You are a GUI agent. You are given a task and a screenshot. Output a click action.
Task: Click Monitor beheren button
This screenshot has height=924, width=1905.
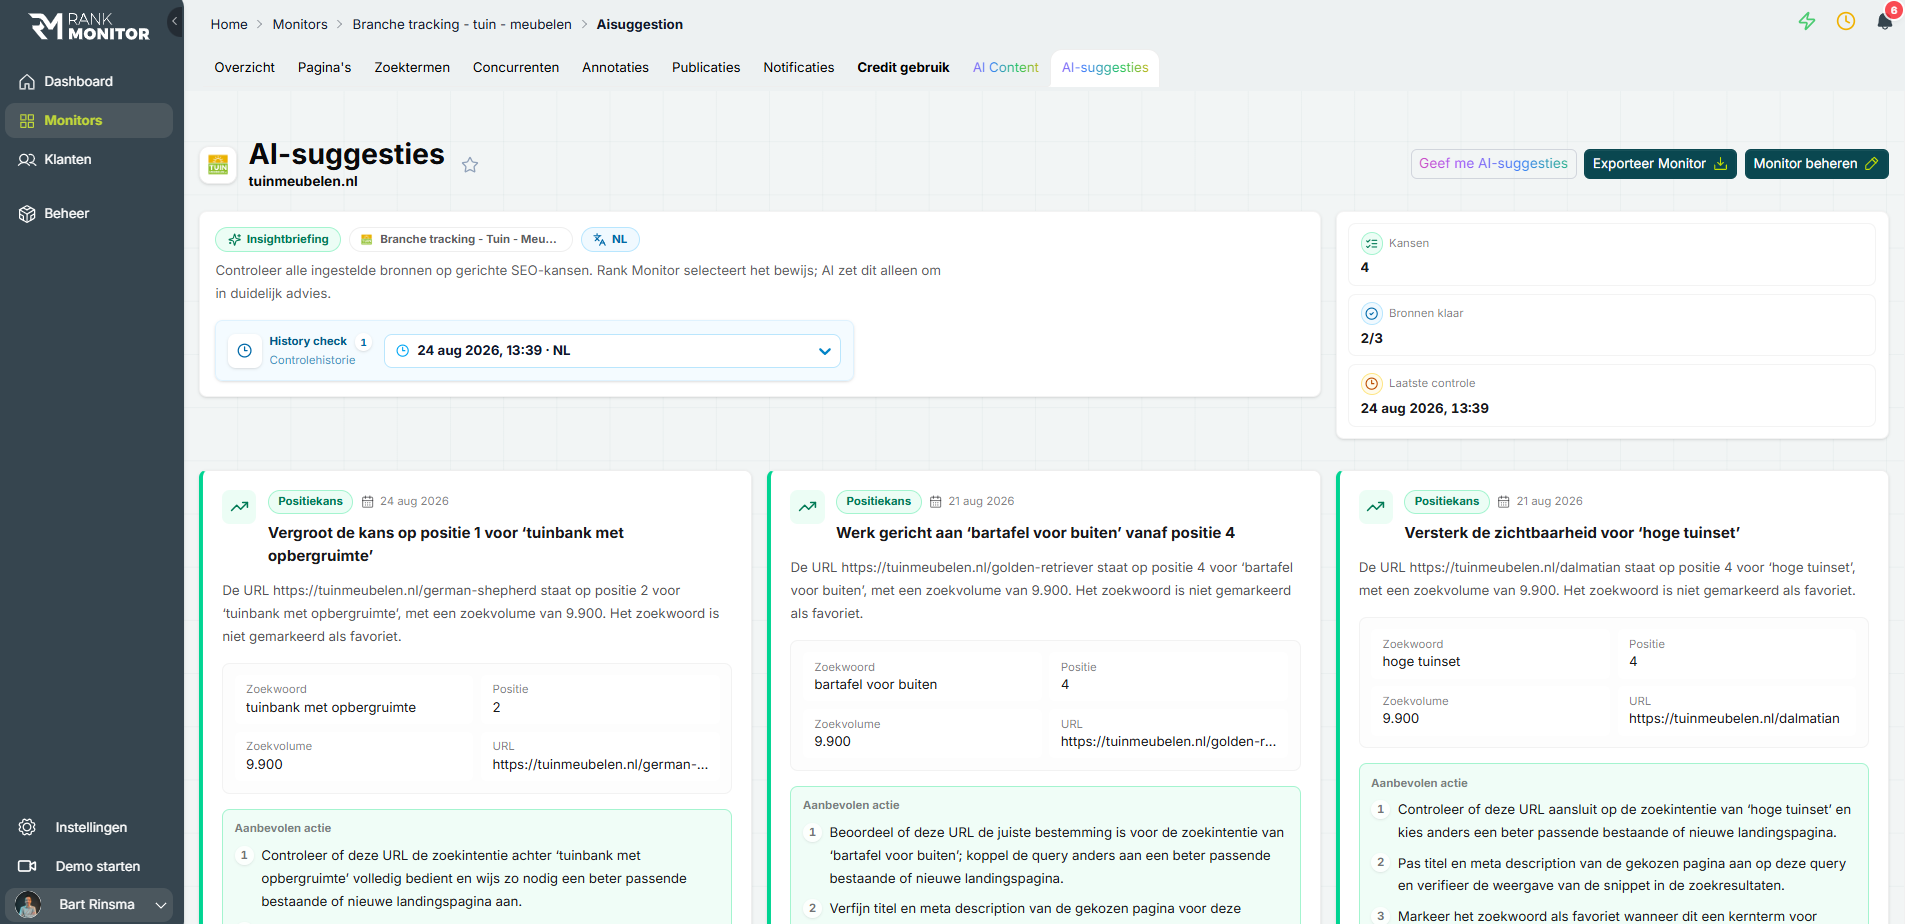[x=1816, y=163]
